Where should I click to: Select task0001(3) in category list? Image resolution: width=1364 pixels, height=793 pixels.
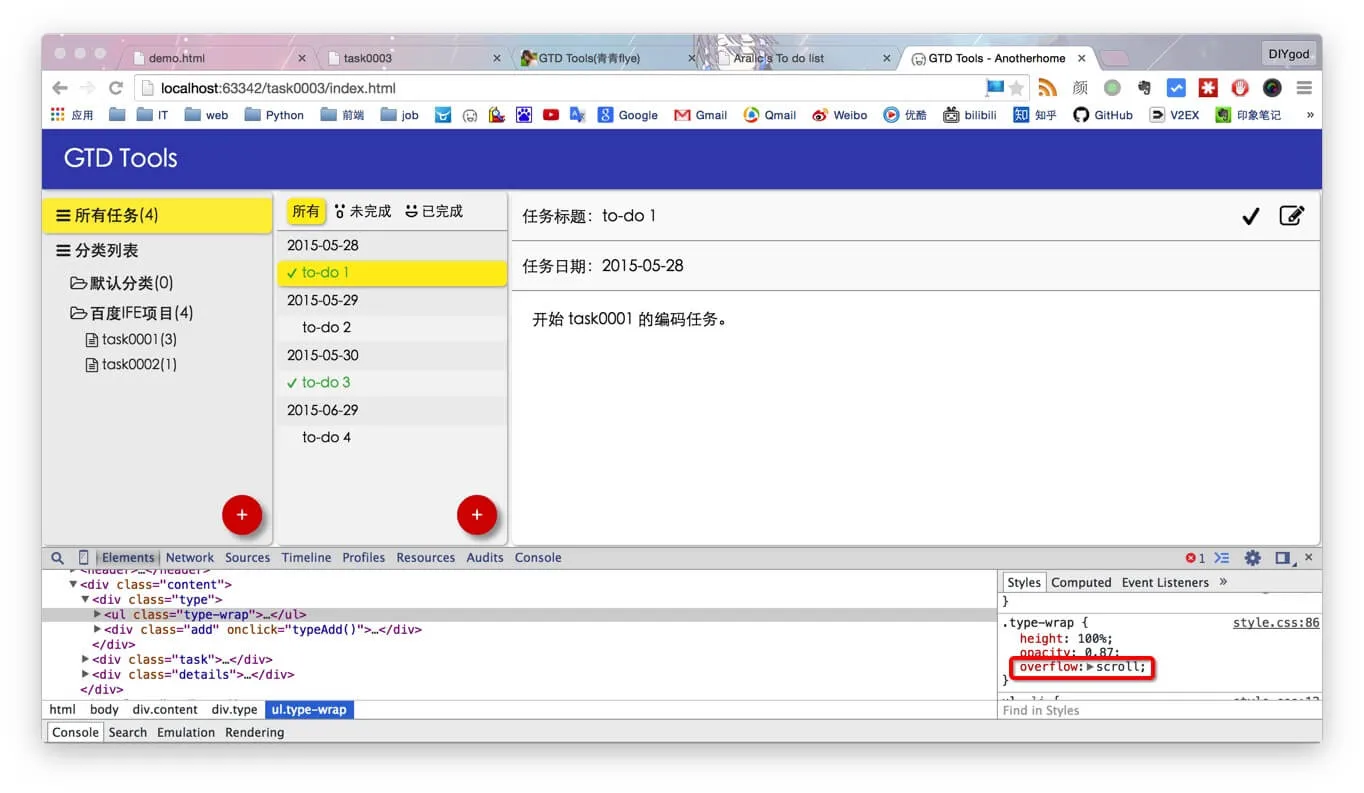(139, 340)
